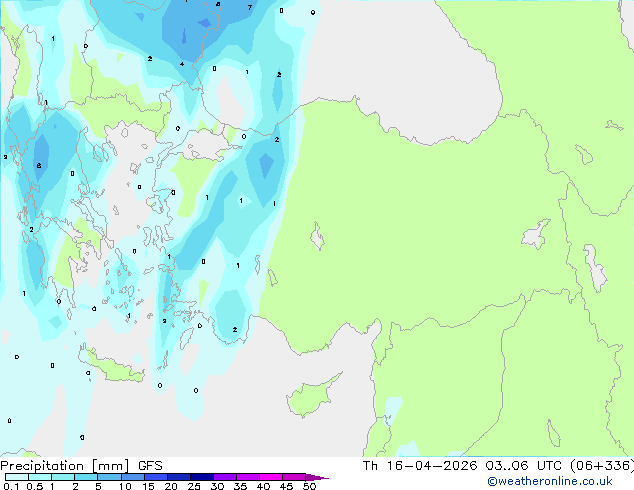Pick the legend swatch between 10 and 15

tap(132, 477)
